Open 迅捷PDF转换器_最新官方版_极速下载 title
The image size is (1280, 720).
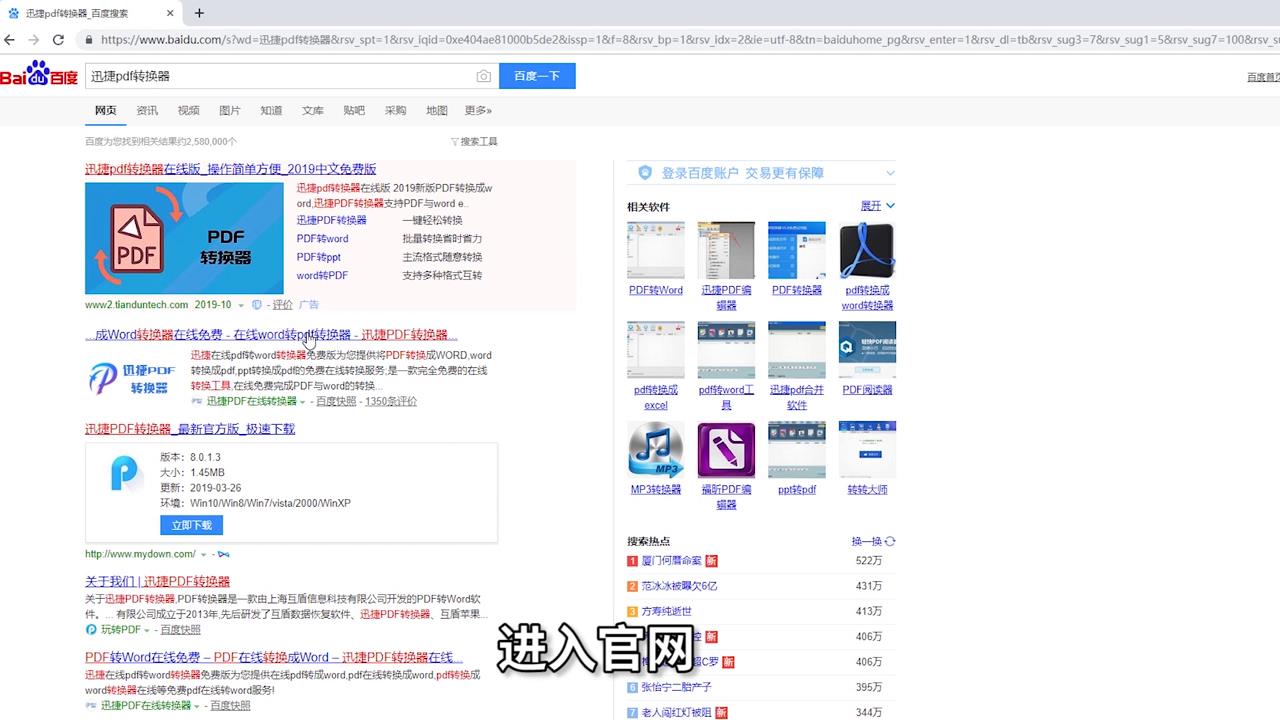click(x=190, y=429)
